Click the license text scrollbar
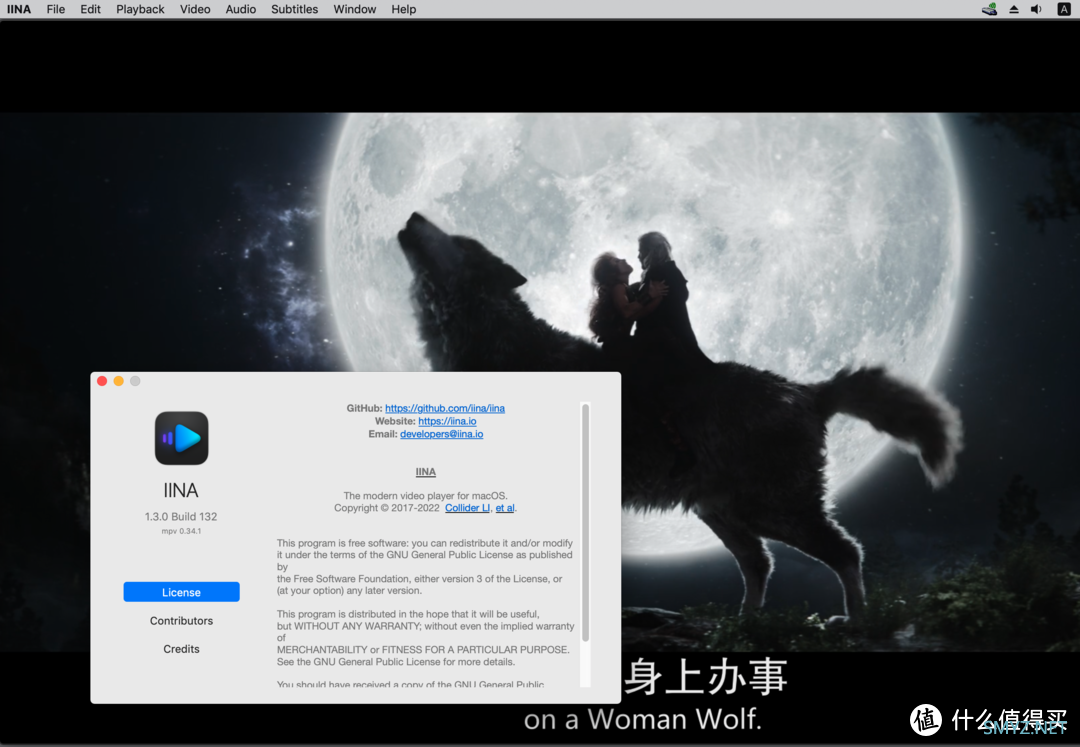Viewport: 1080px width, 747px height. [x=585, y=523]
